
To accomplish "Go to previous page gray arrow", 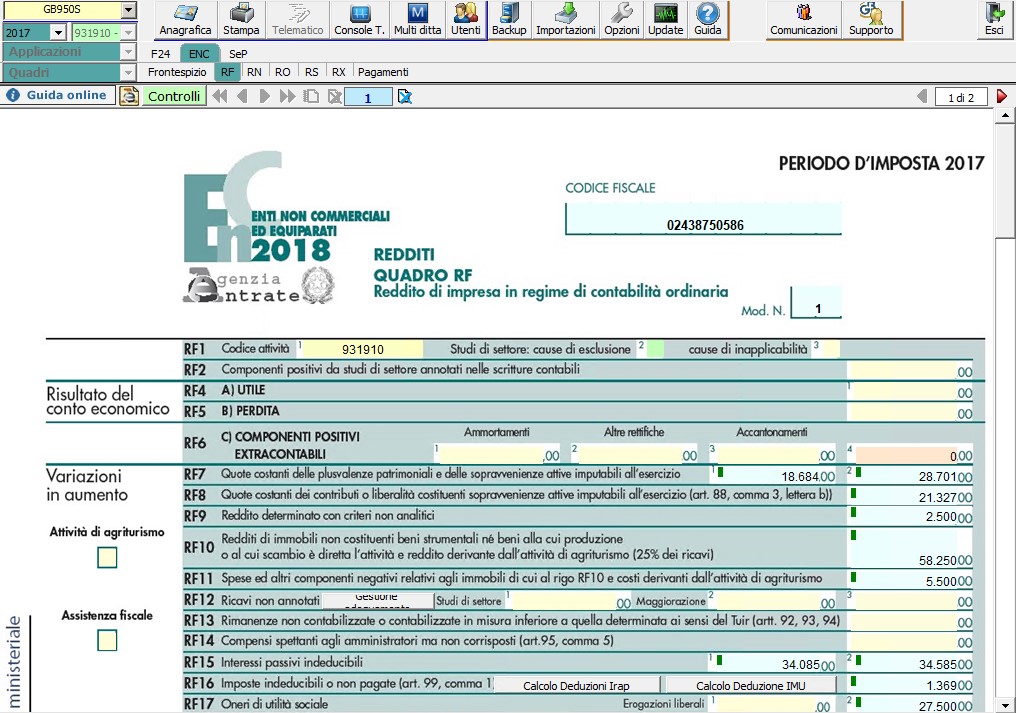I will (x=922, y=97).
